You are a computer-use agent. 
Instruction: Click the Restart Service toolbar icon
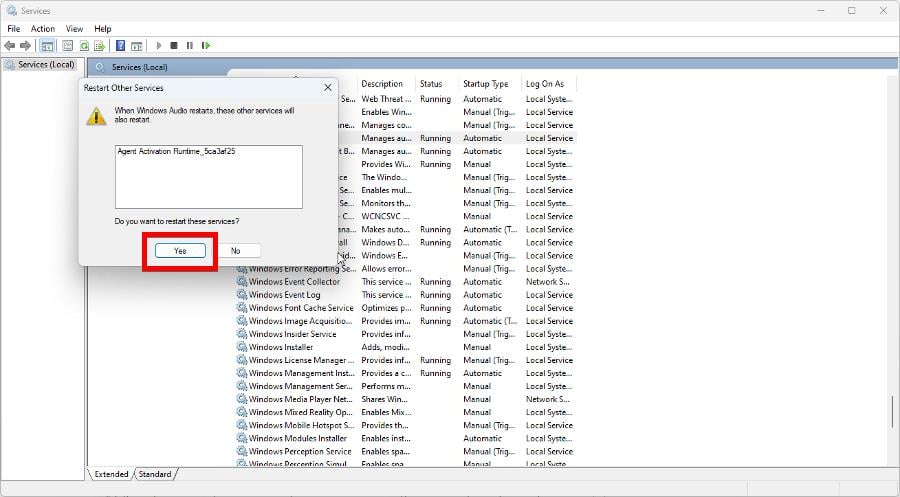click(x=206, y=45)
